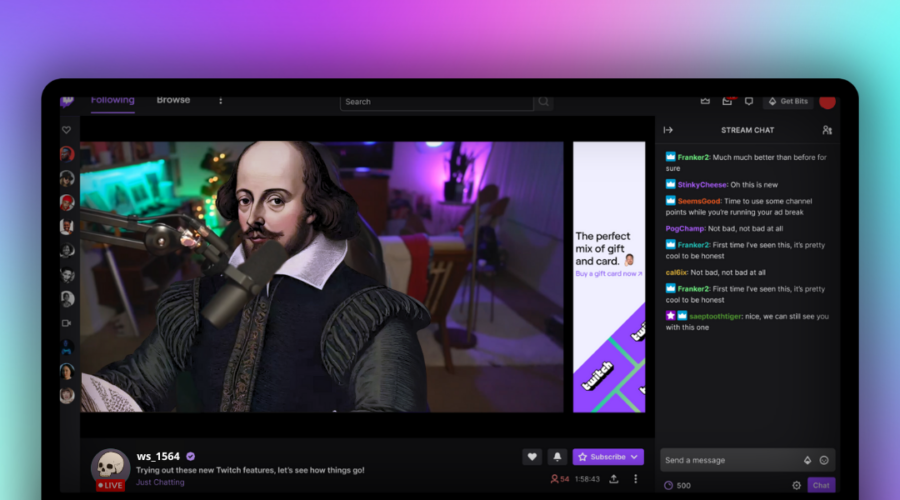Screen dimensions: 900x500
Task: Collapse the stream chat arrow icon
Action: [668, 130]
